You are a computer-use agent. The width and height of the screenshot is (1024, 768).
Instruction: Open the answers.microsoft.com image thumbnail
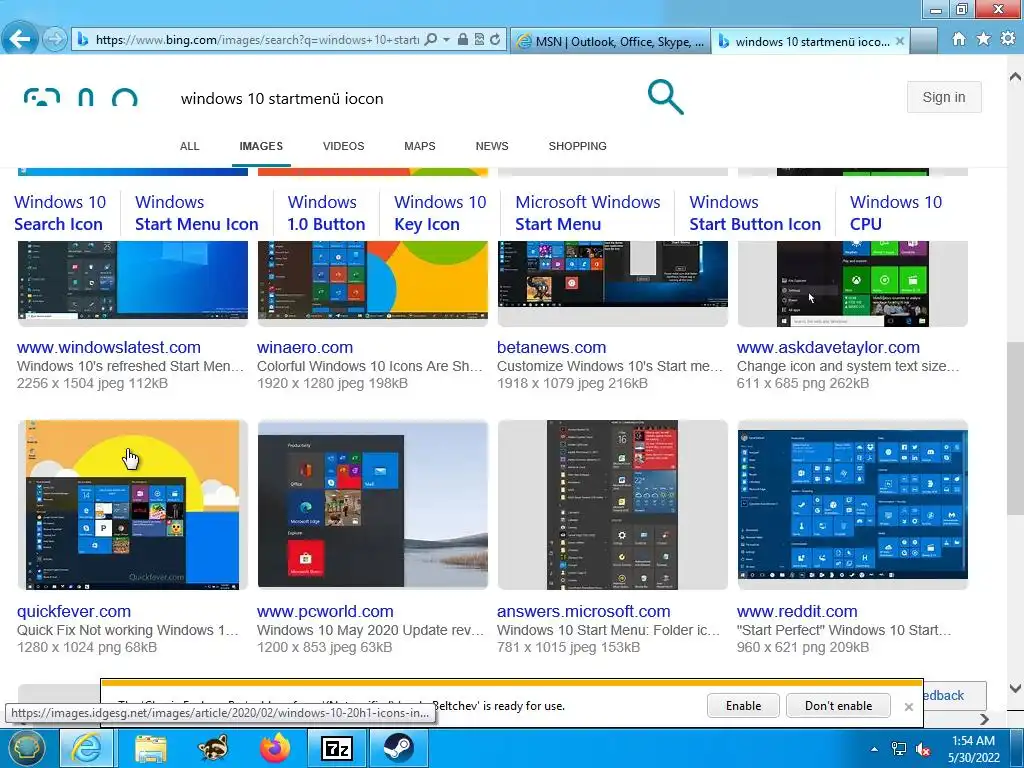(x=613, y=505)
